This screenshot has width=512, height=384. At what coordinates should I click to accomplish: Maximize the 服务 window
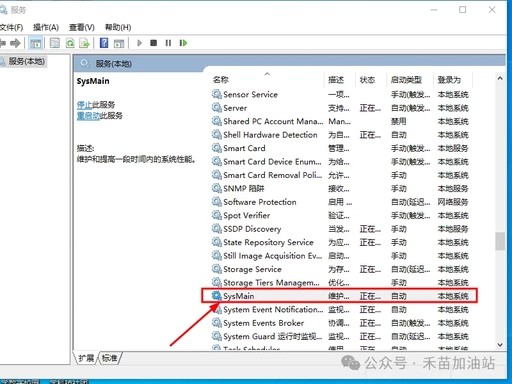pyautogui.click(x=463, y=10)
